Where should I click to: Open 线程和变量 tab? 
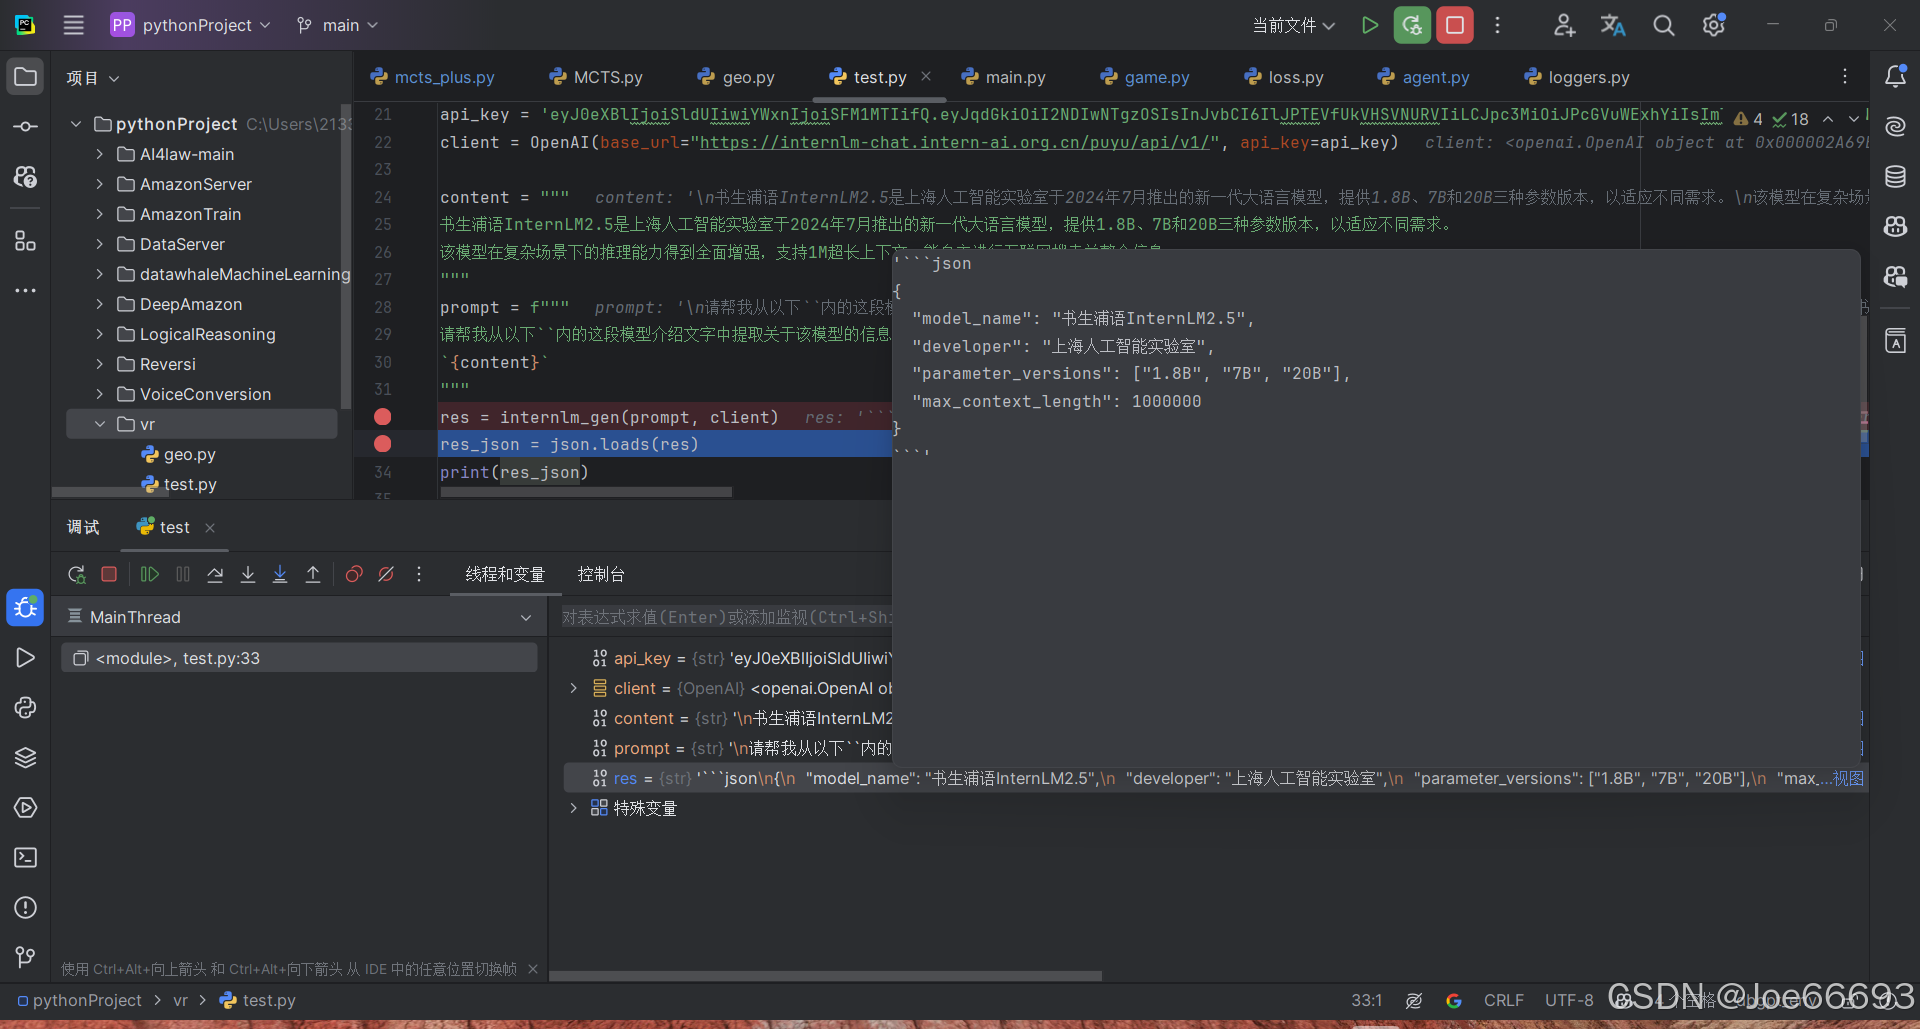point(505,574)
